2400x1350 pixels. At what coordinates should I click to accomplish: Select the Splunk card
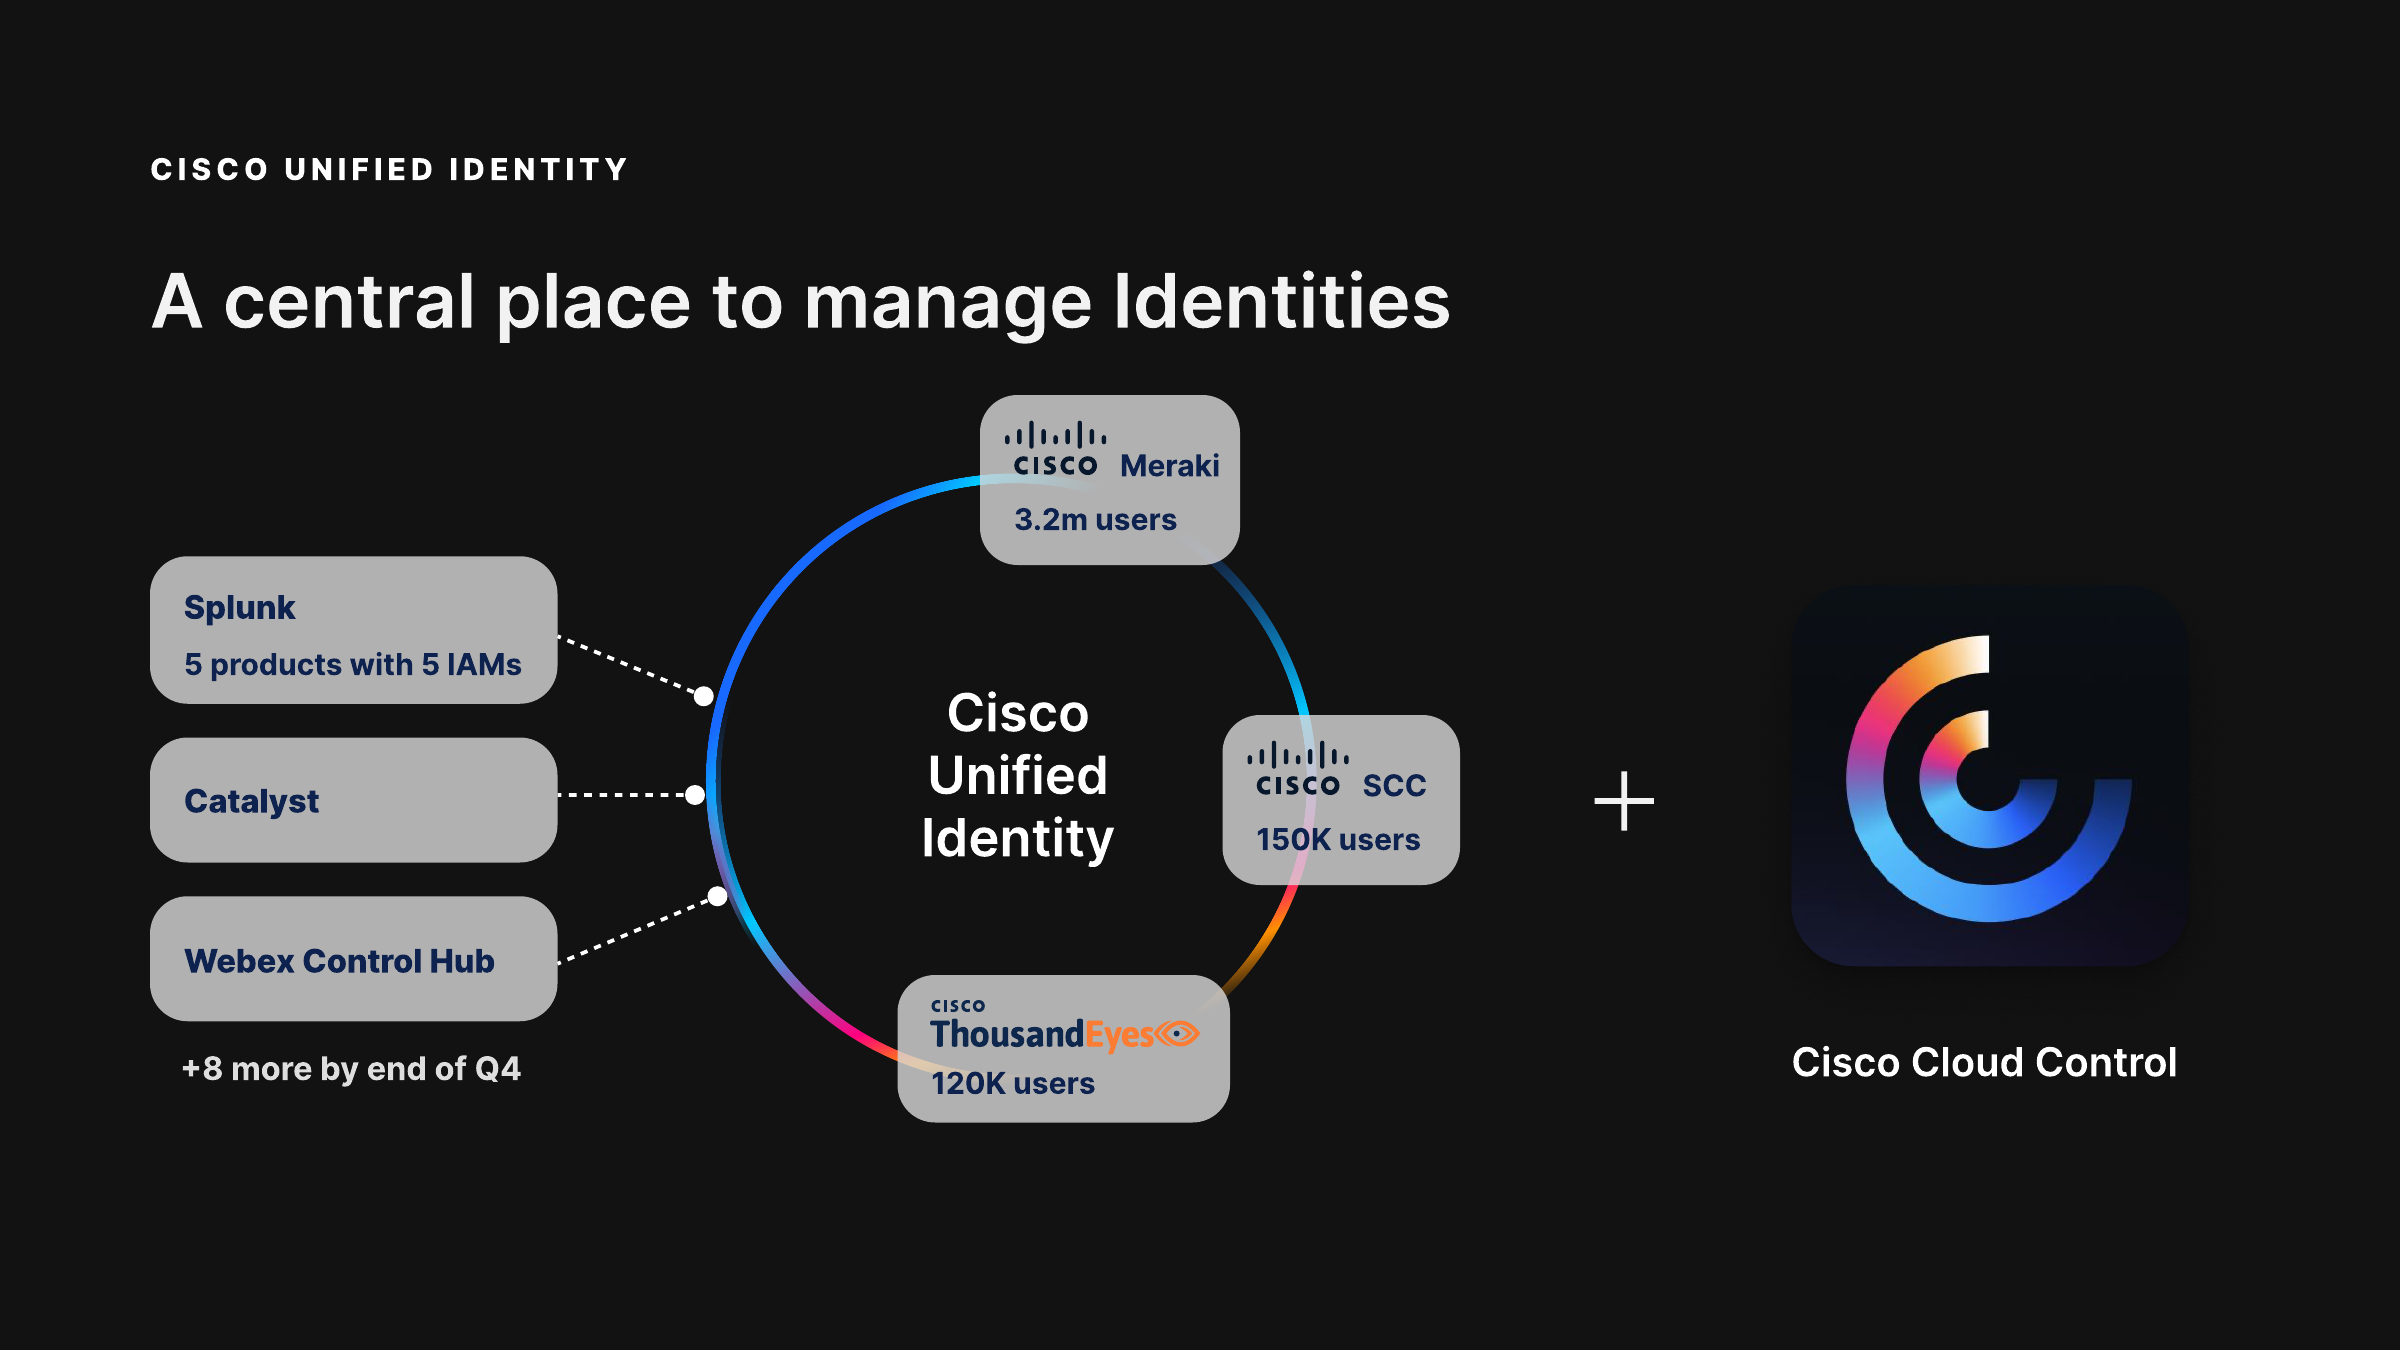(x=354, y=630)
